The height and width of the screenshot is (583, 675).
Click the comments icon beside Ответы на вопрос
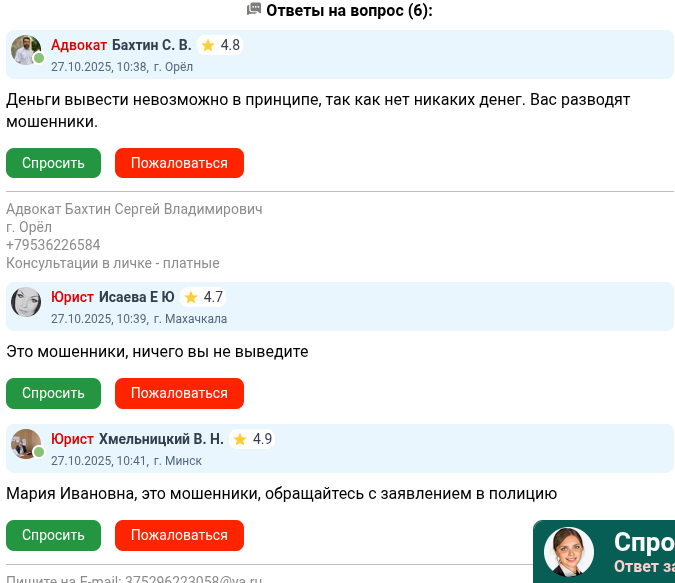(254, 9)
